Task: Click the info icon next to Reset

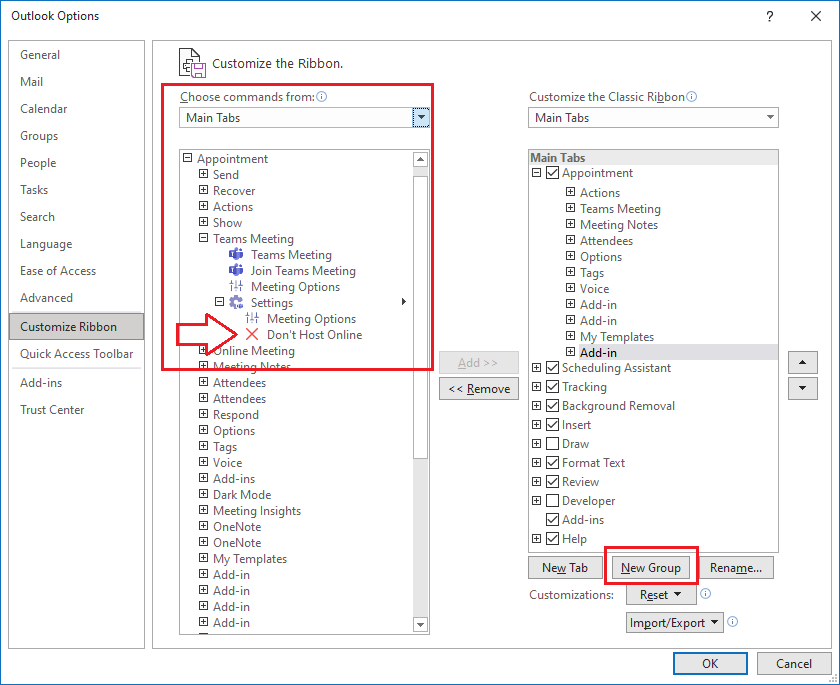Action: coord(706,593)
